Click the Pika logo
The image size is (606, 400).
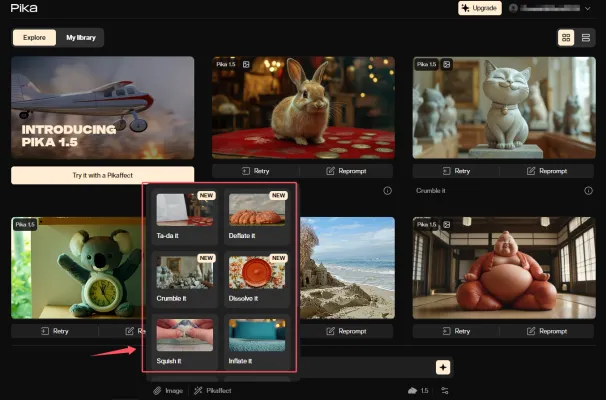(24, 9)
